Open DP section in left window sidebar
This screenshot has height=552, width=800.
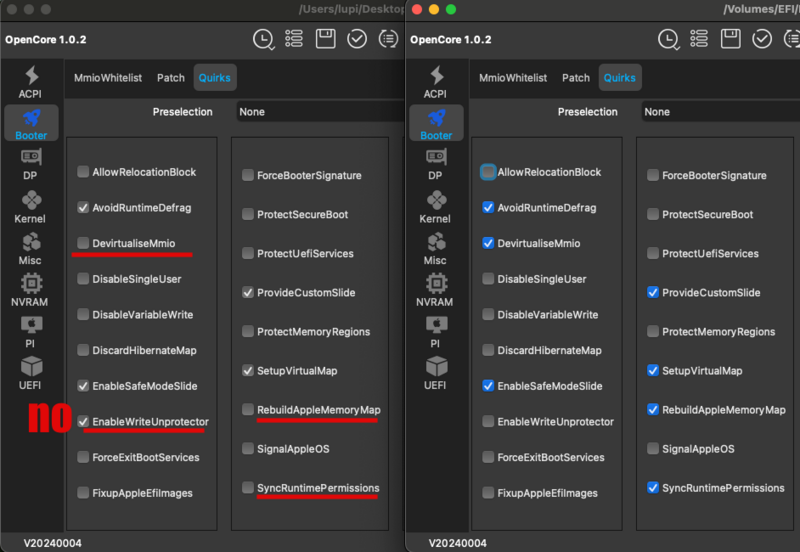[30, 164]
